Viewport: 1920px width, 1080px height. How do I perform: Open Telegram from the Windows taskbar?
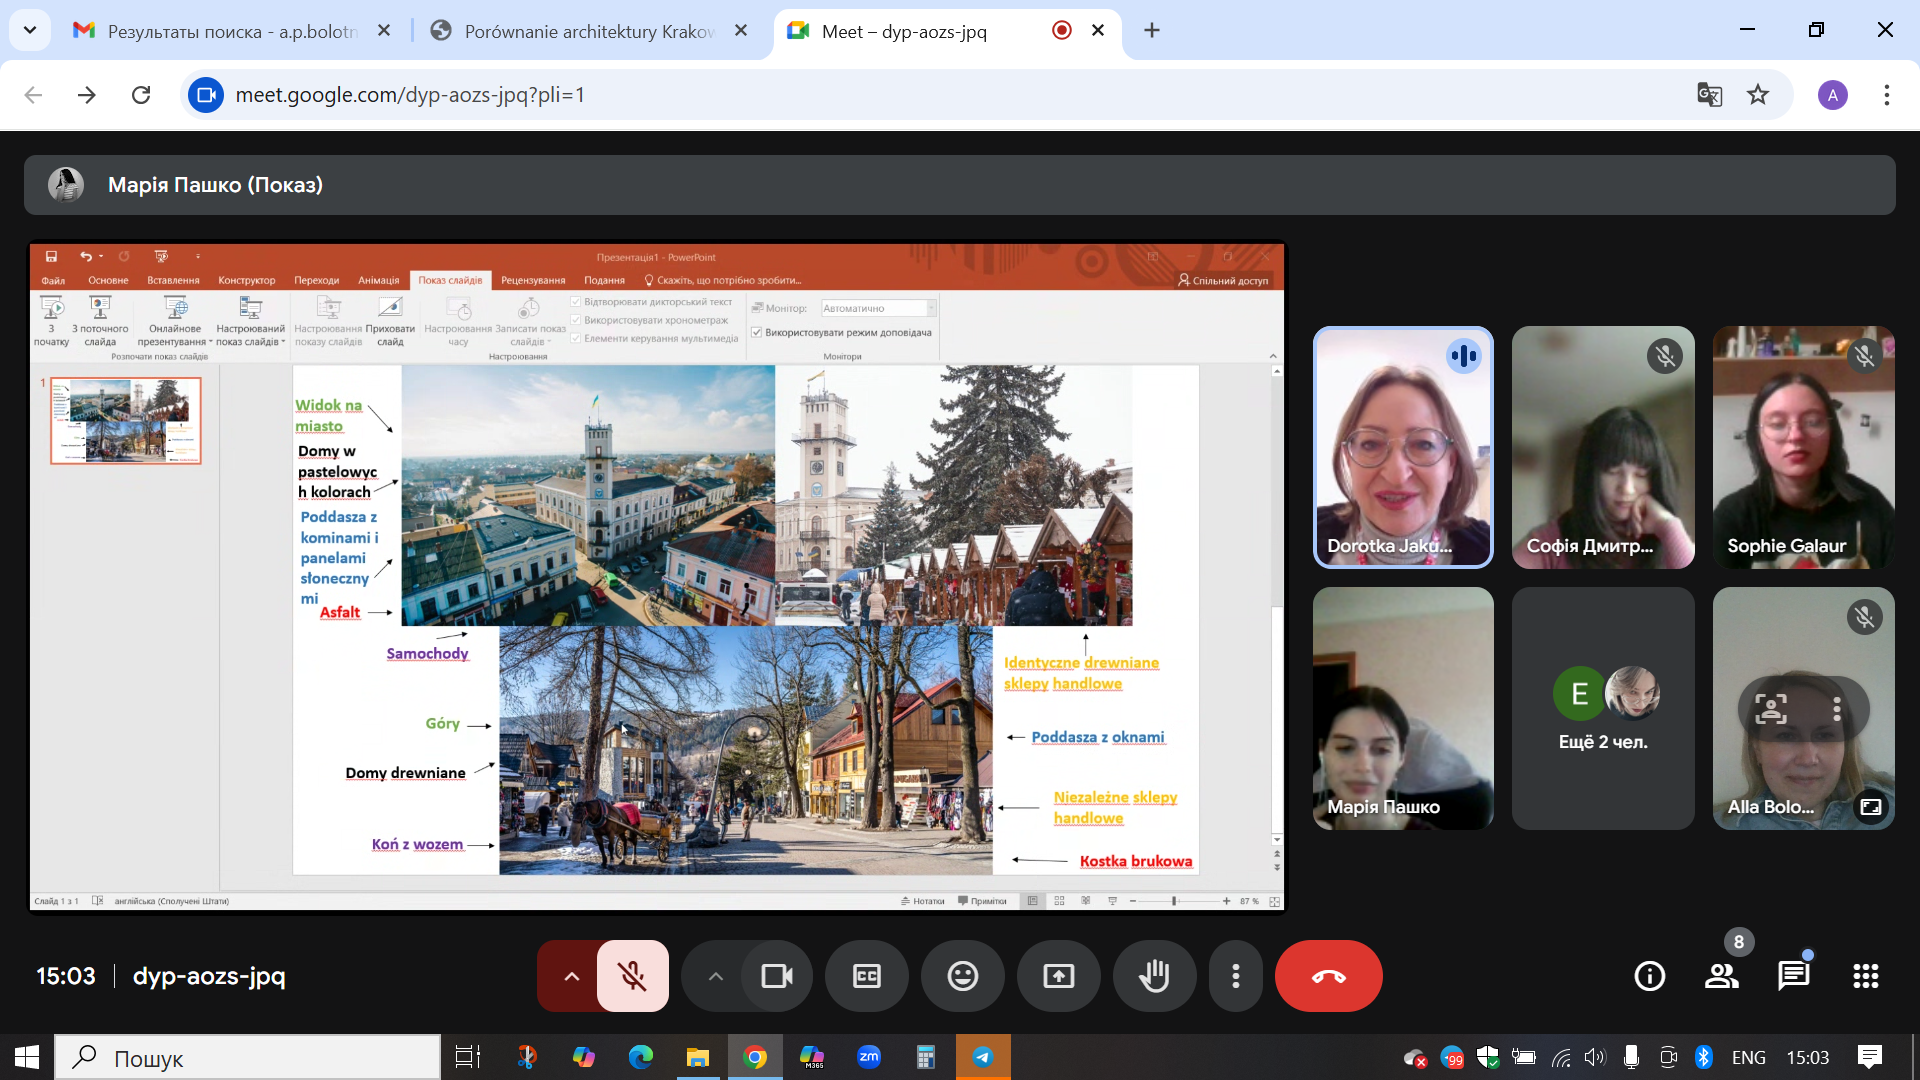(x=983, y=1057)
